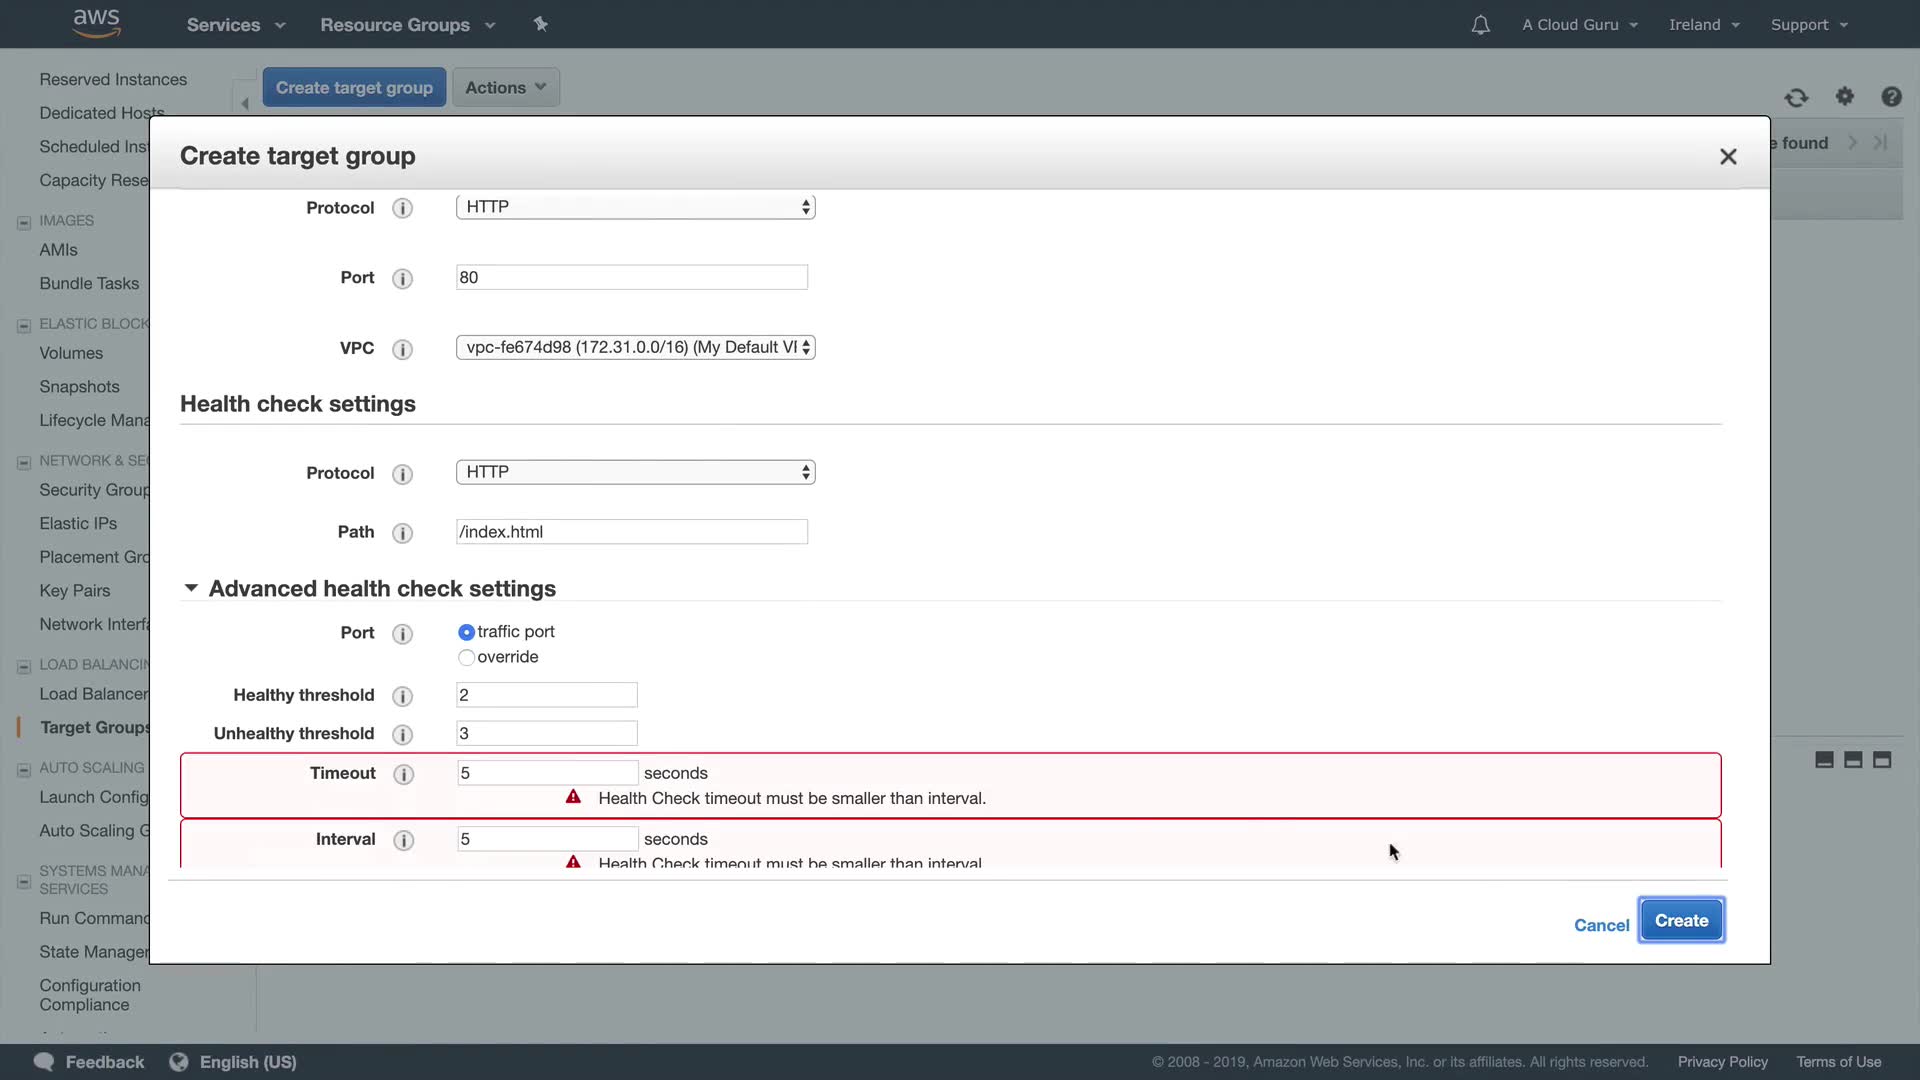The height and width of the screenshot is (1080, 1920).
Task: Click the info icon beside Timeout
Action: pos(403,775)
